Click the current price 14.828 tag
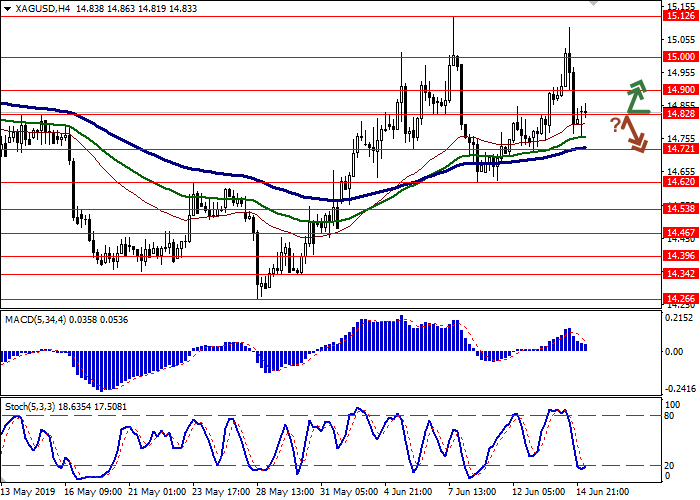700x500 pixels. [x=680, y=114]
